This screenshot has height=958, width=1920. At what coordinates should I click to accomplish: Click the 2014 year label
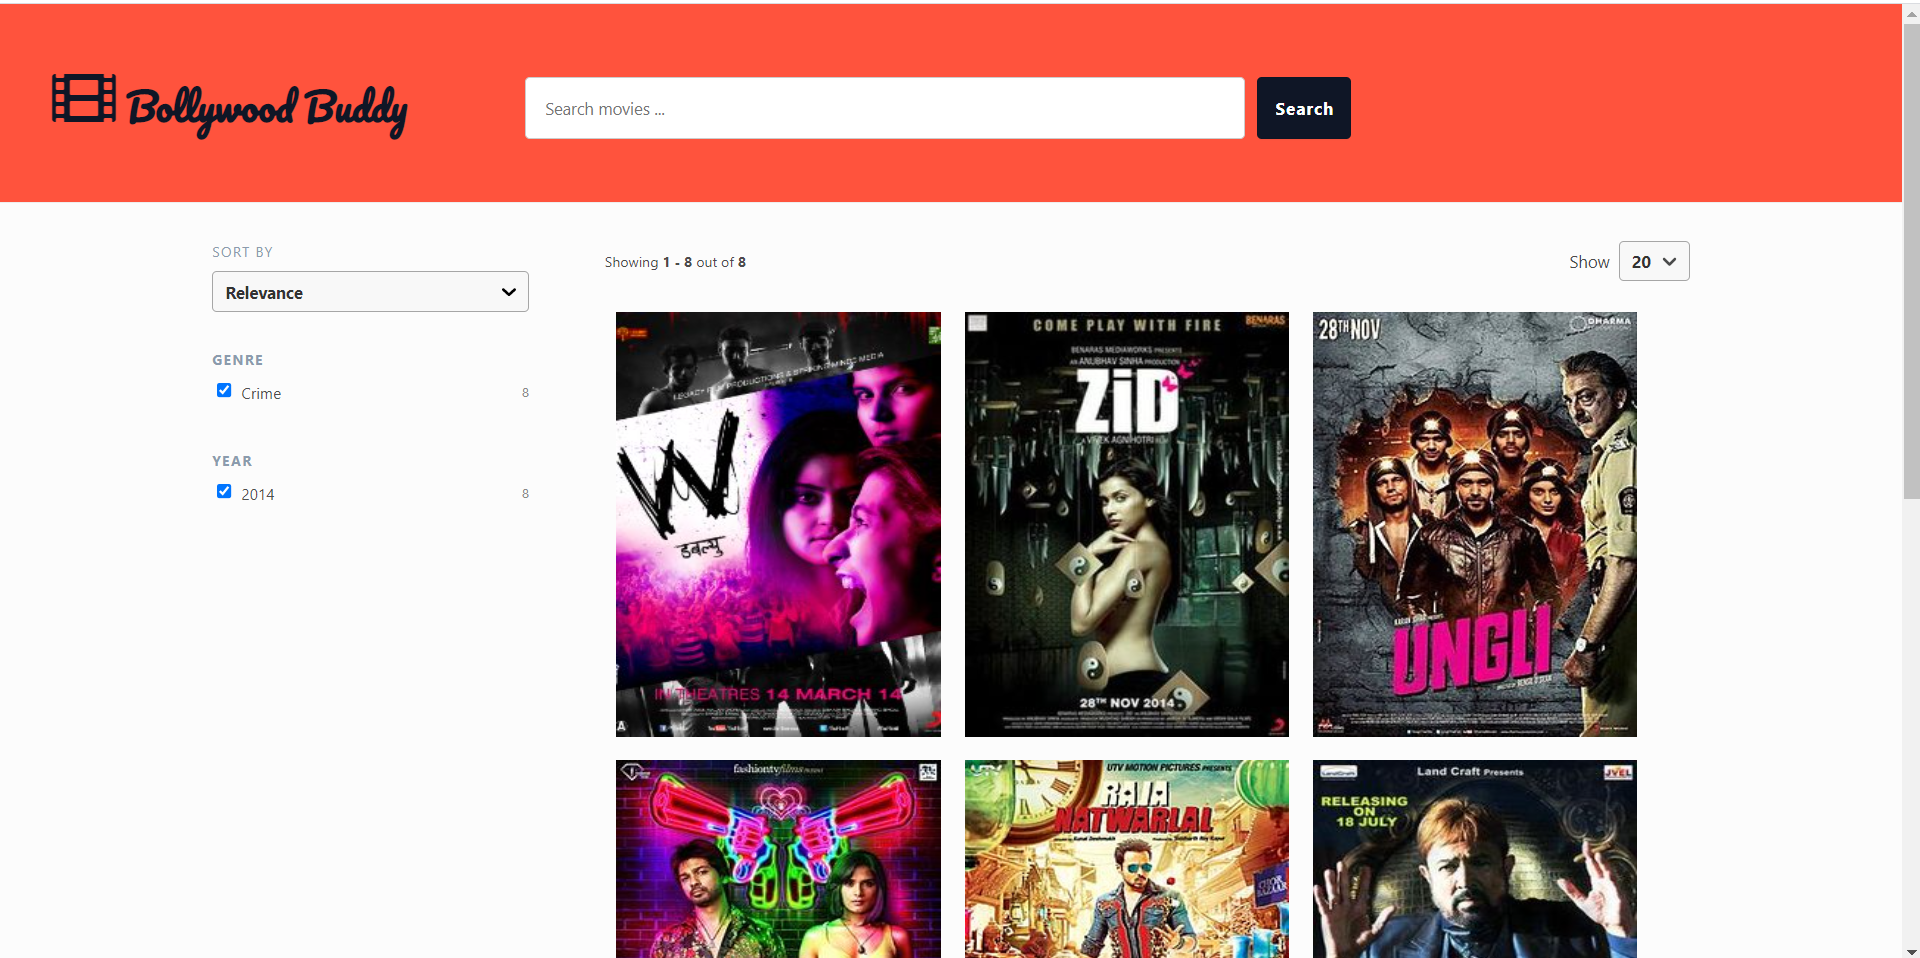tap(257, 495)
